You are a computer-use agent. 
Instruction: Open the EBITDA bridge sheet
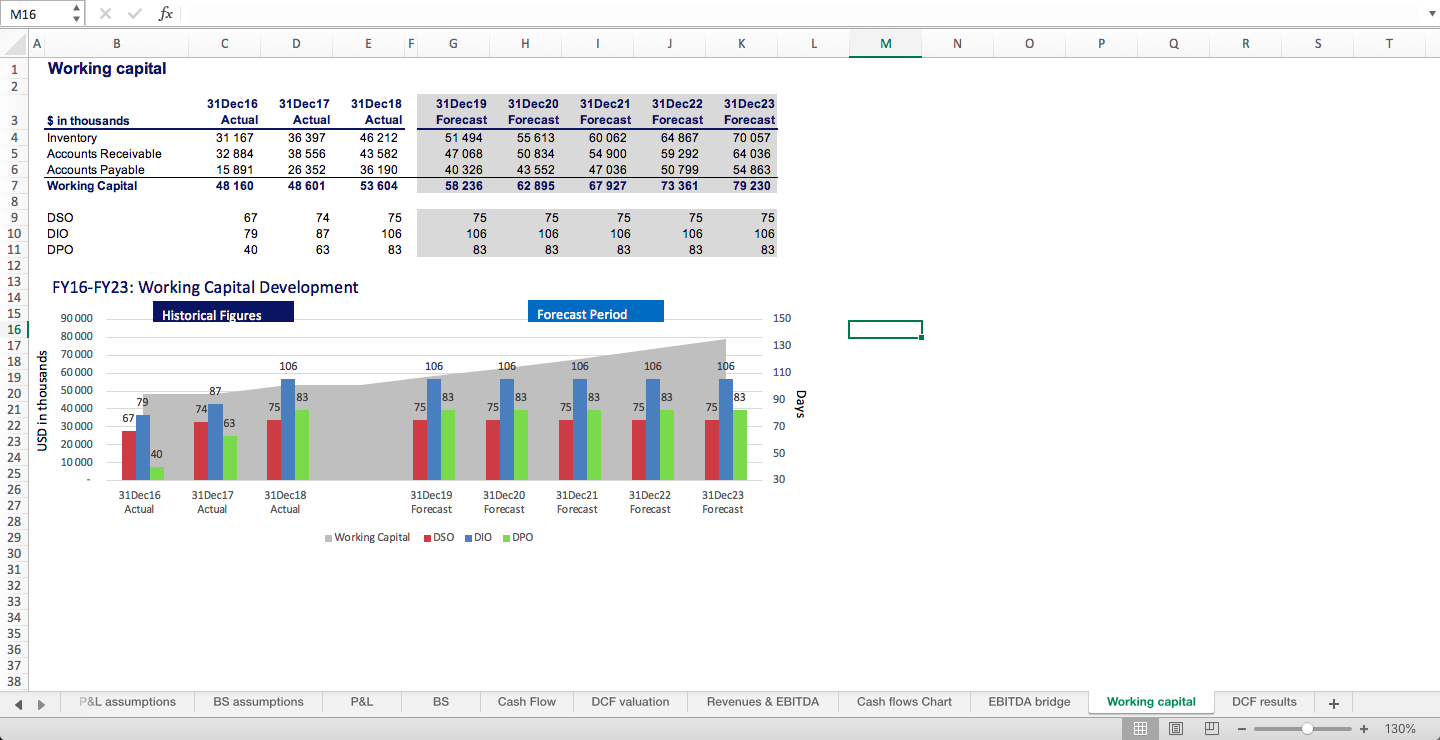tap(1029, 701)
